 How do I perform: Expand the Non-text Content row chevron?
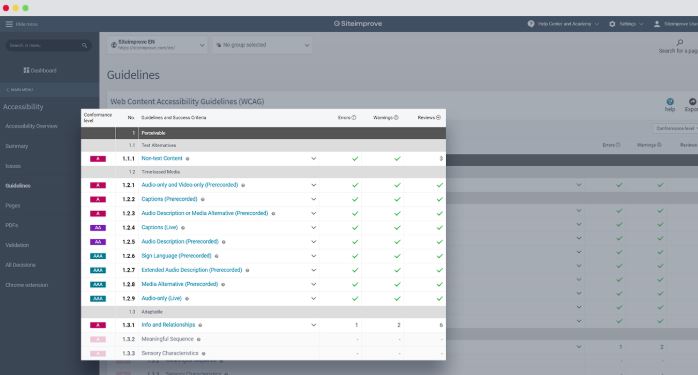[313, 159]
